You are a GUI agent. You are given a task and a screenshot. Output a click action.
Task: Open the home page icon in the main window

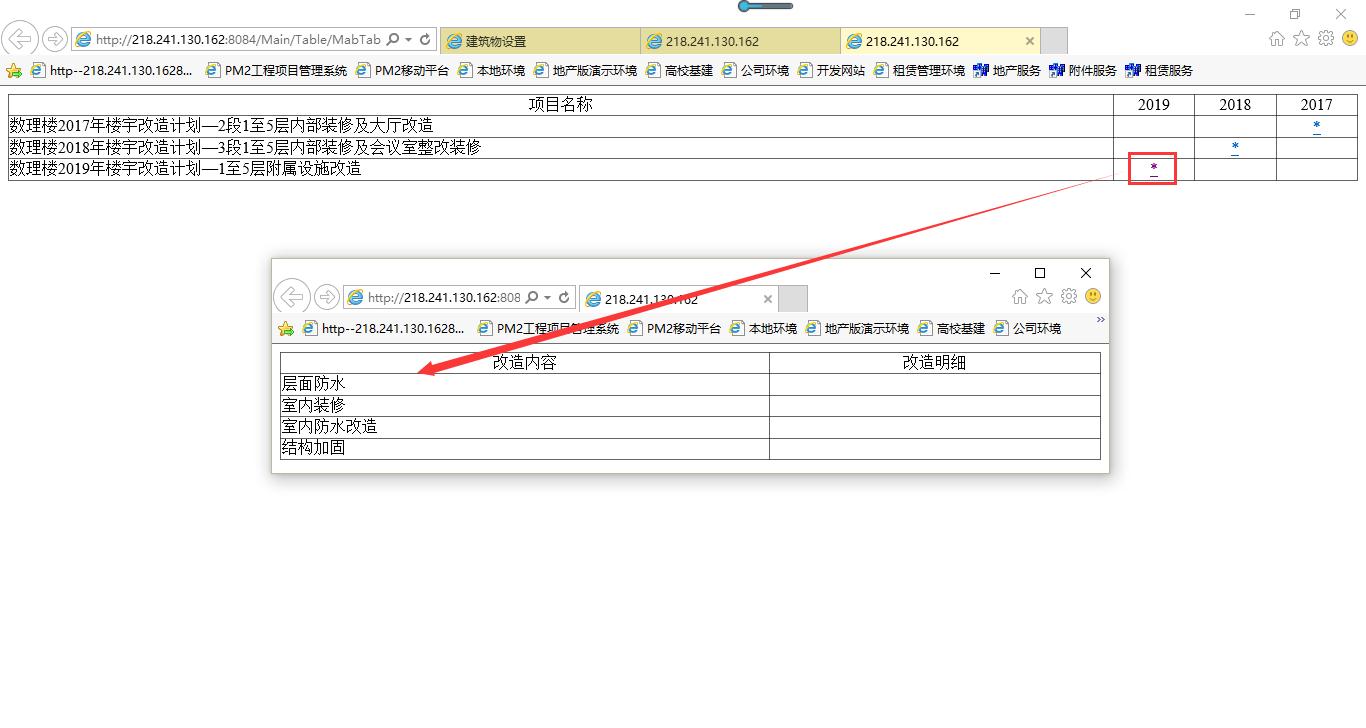pyautogui.click(x=1276, y=39)
